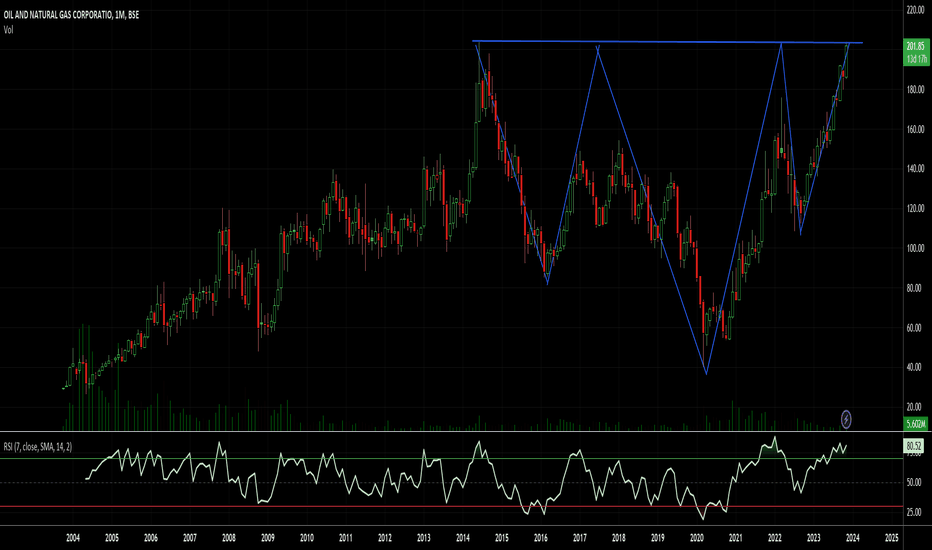Click the 2007 year label on time axis
The height and width of the screenshot is (550, 932).
[x=190, y=538]
